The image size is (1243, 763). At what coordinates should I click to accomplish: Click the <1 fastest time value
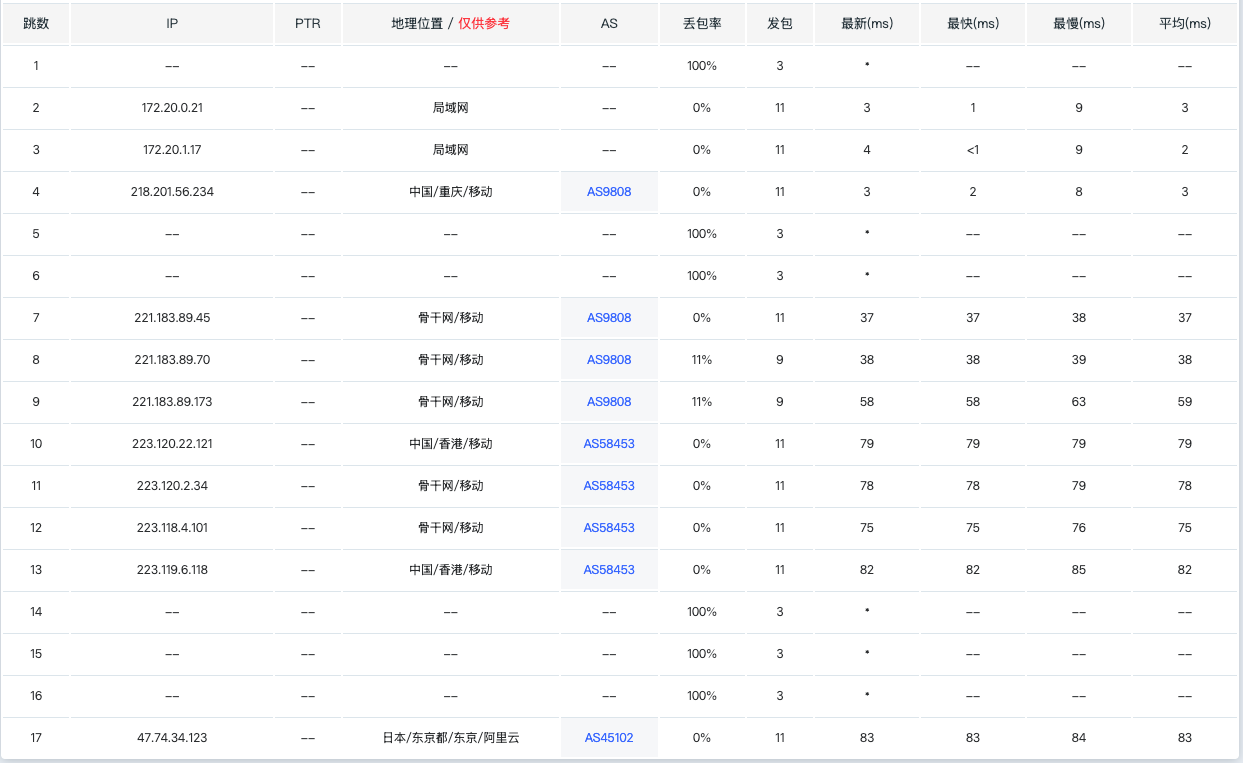coord(973,150)
